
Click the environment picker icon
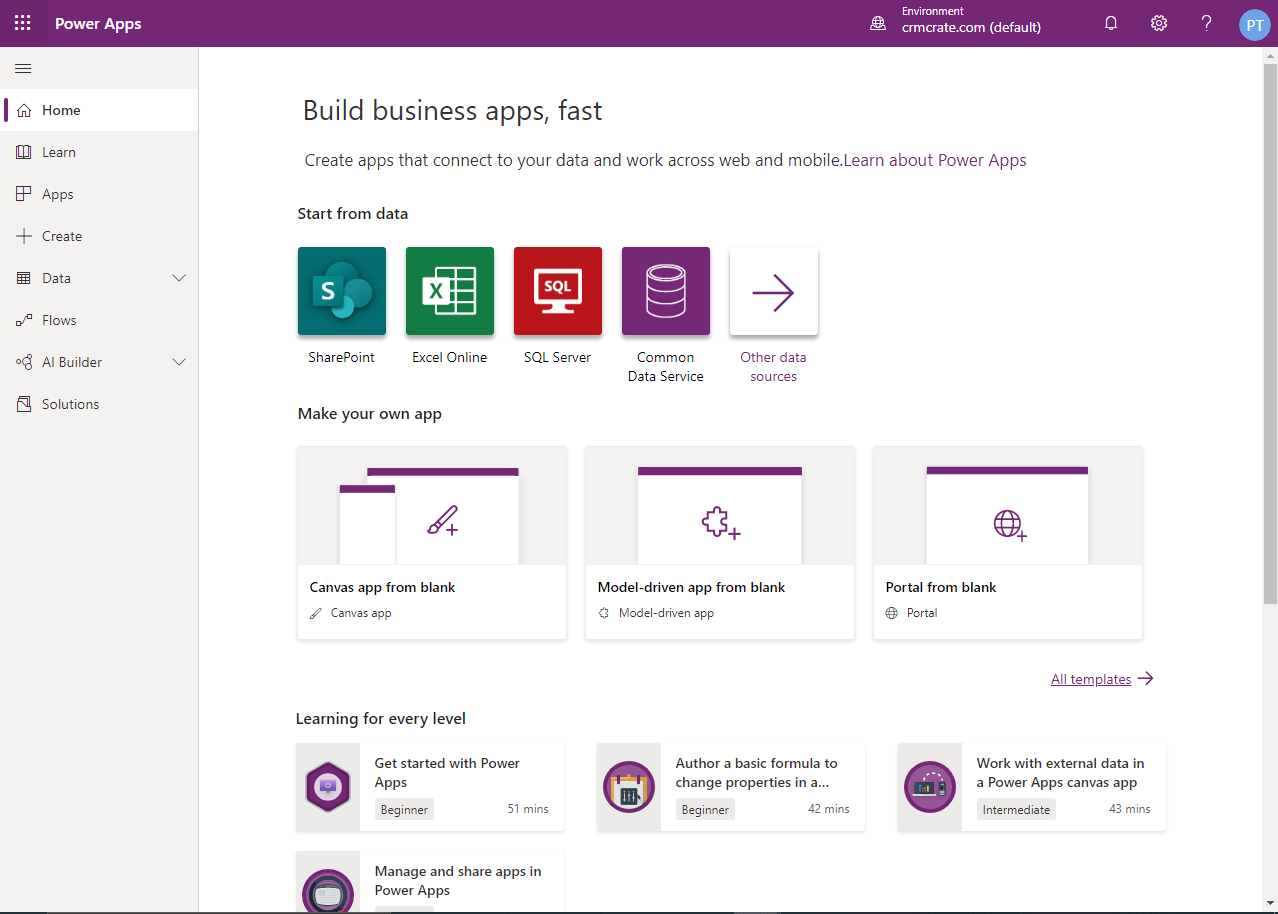[x=878, y=23]
